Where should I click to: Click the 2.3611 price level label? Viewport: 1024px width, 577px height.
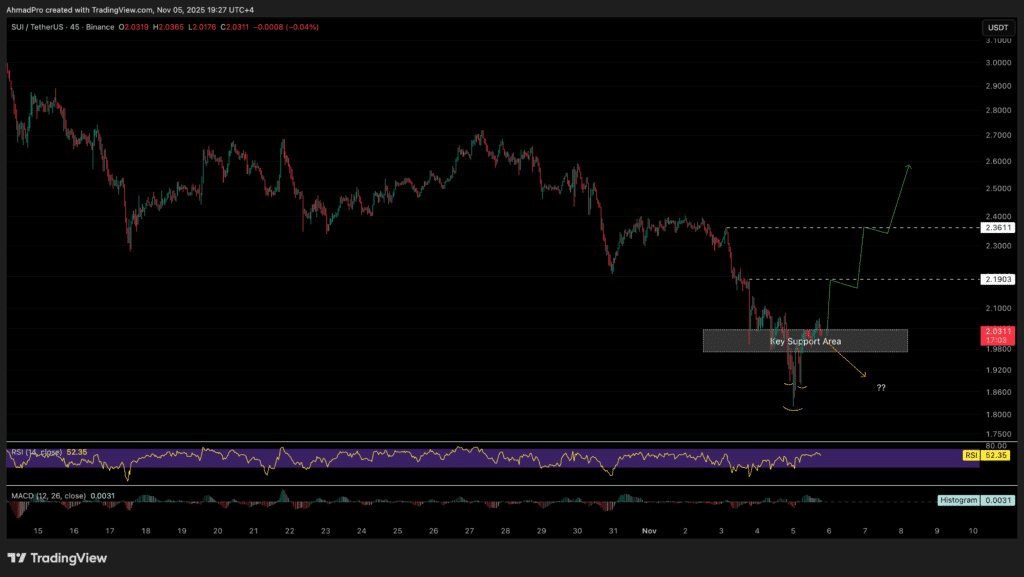996,228
